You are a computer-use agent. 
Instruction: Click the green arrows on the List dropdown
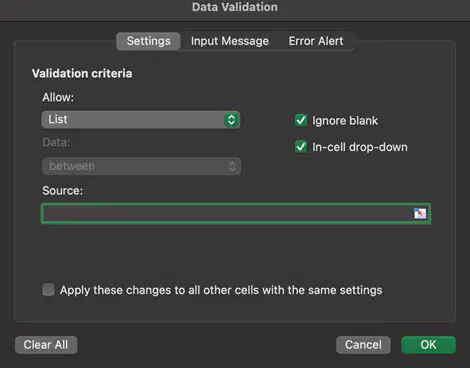coord(231,120)
